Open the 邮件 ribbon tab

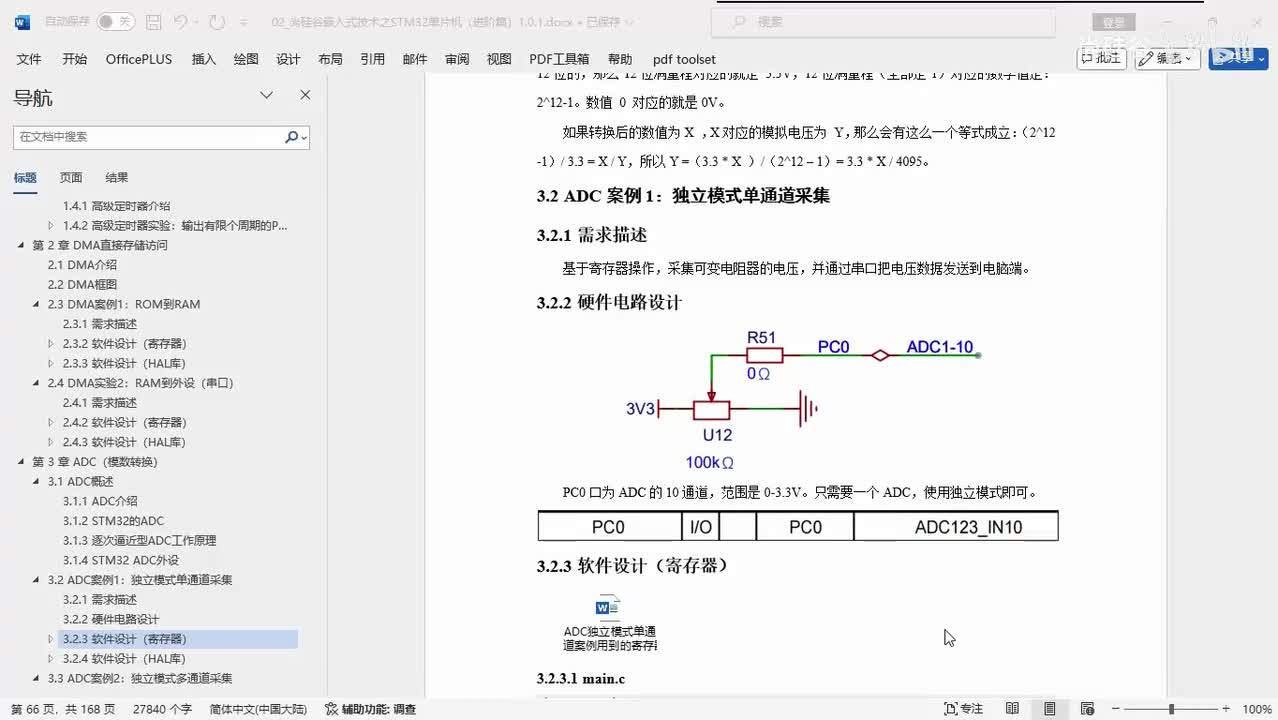coord(415,59)
